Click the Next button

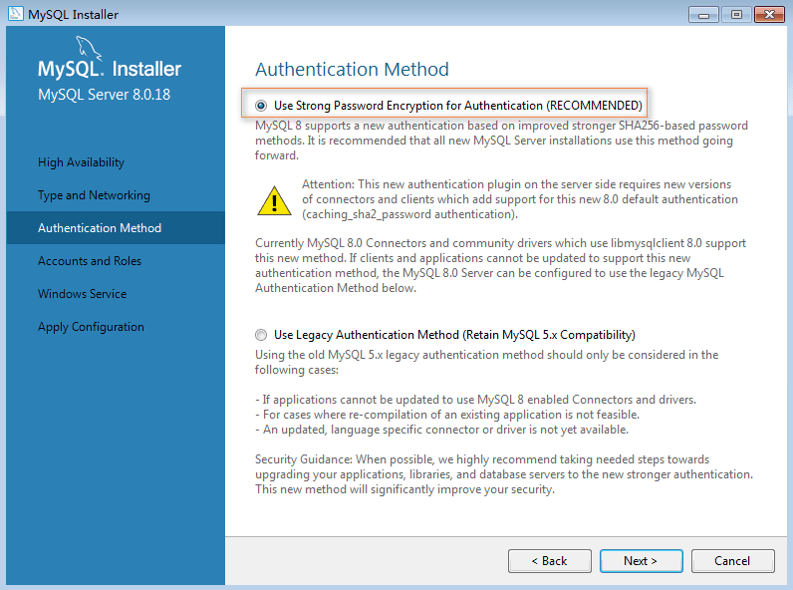pos(641,561)
